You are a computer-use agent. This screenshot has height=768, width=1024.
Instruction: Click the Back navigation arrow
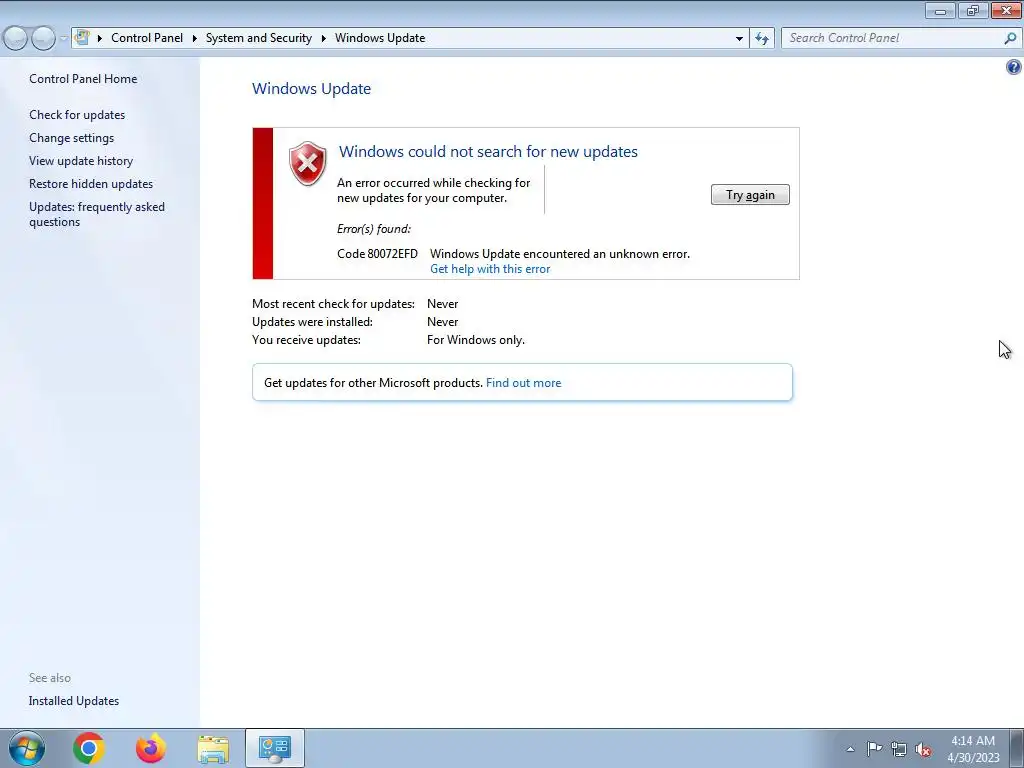point(16,39)
